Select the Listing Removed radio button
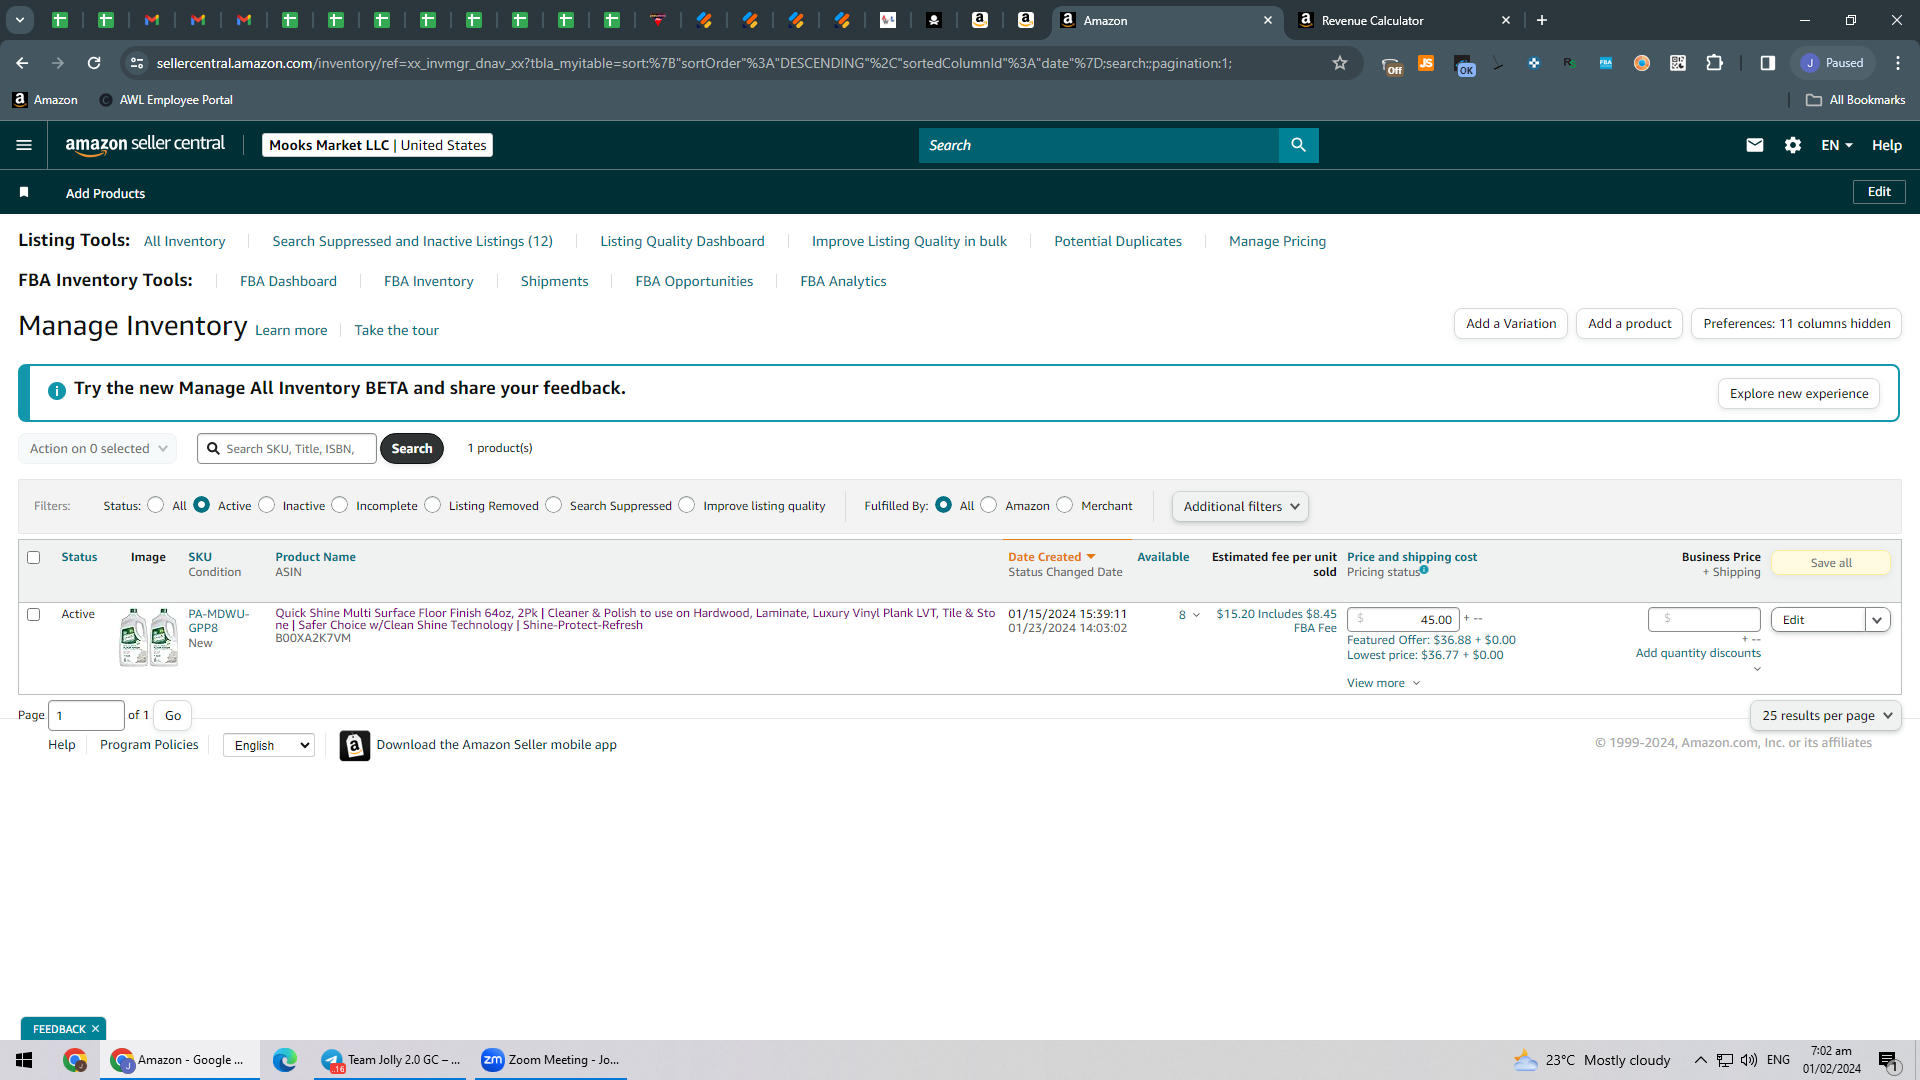The width and height of the screenshot is (1920, 1080). [432, 505]
